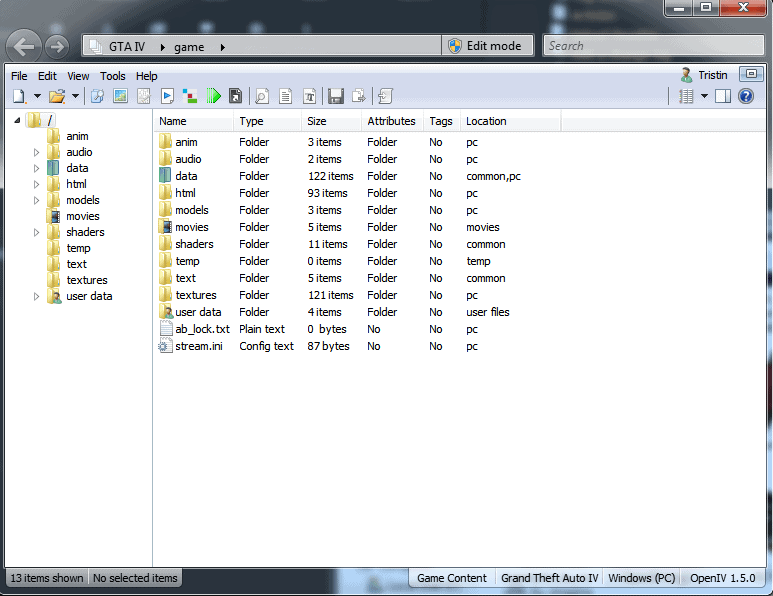Click the green play arrow toolbar icon
This screenshot has width=773, height=596.
pos(213,96)
